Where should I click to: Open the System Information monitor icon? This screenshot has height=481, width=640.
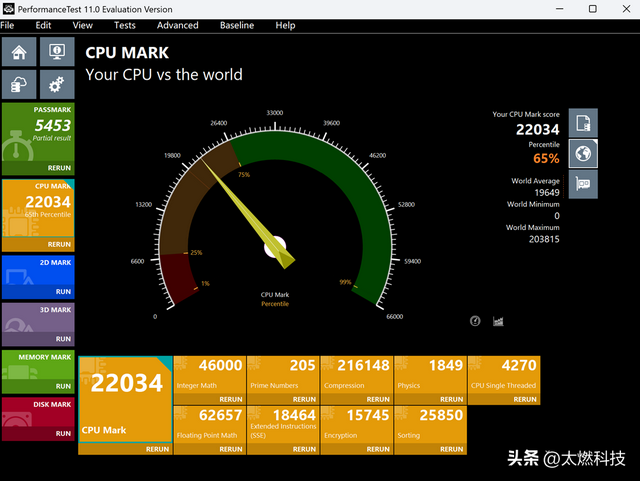point(56,51)
